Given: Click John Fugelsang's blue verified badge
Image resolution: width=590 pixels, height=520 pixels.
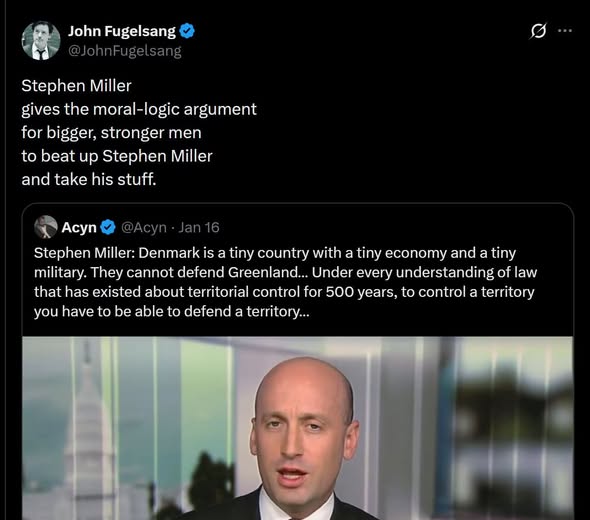Looking at the screenshot, I should (x=187, y=31).
